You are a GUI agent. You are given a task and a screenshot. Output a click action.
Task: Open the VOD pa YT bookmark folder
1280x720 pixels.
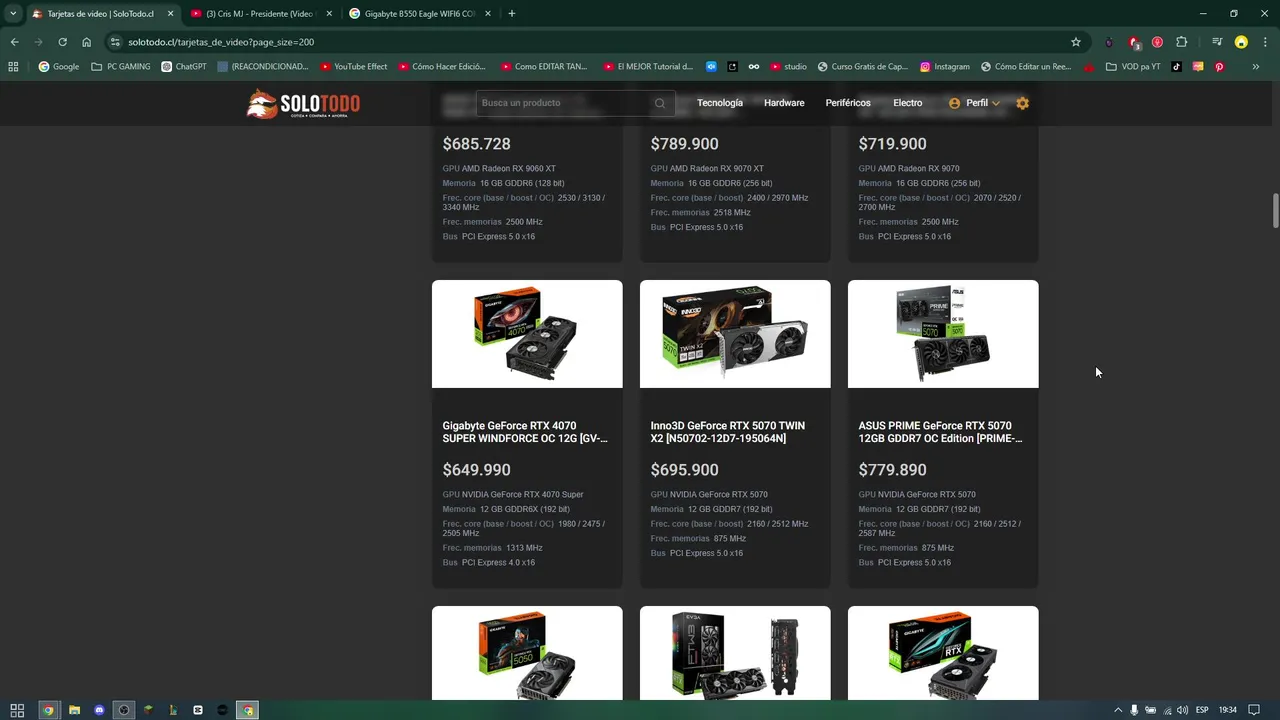(x=1133, y=67)
